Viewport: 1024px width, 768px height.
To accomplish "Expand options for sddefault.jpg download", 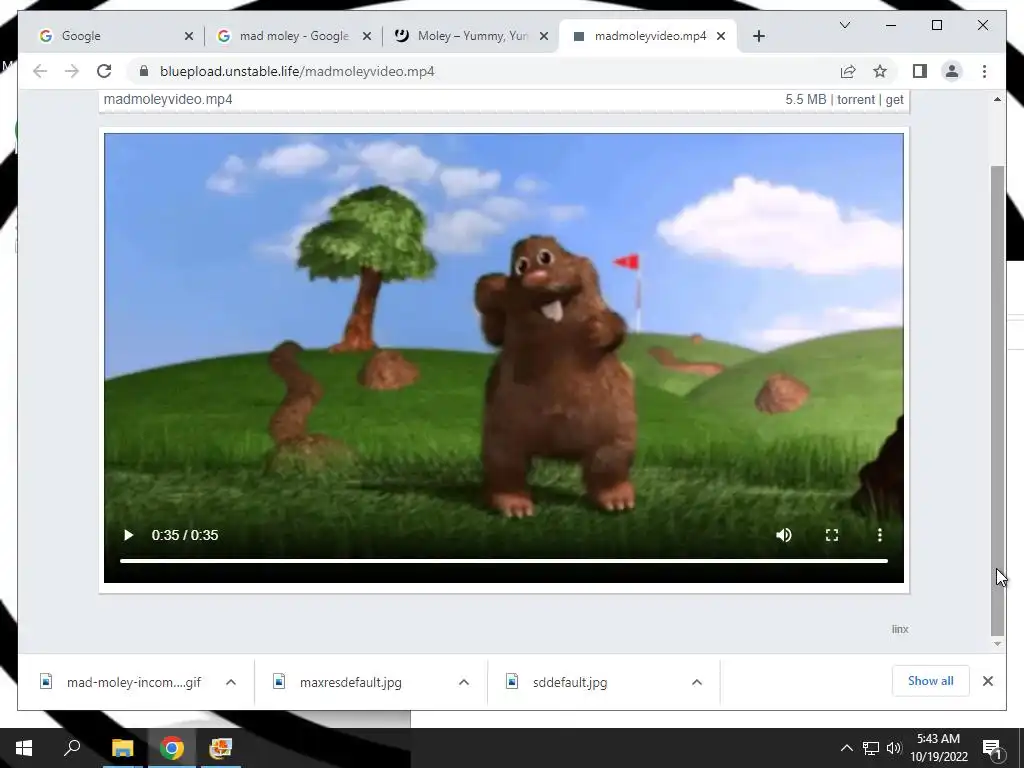I will [x=697, y=682].
